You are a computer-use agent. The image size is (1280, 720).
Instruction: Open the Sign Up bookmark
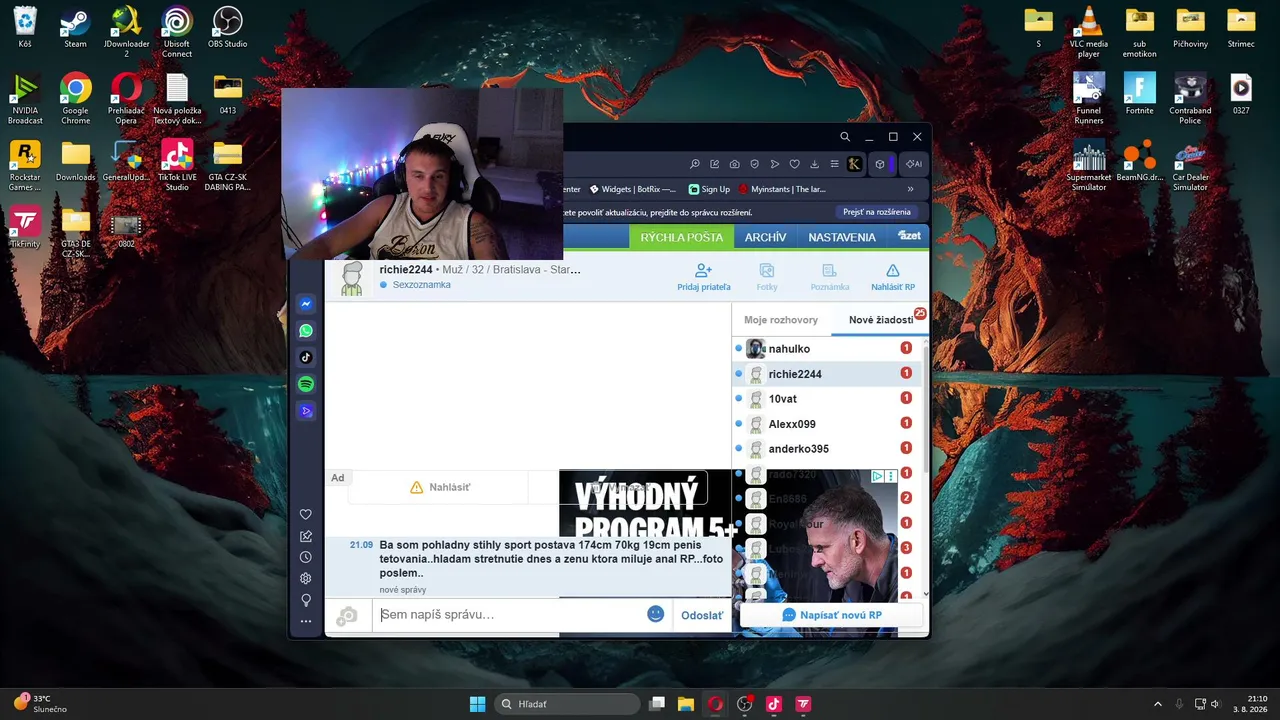click(710, 189)
